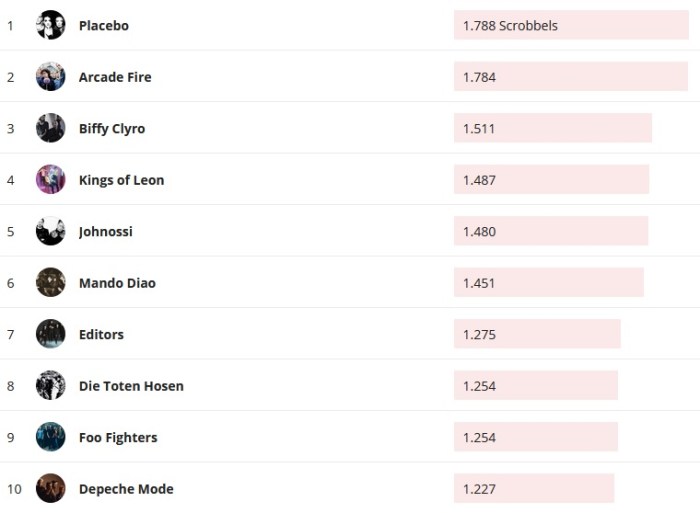Click the Mando Diao 1.451 bar
The height and width of the screenshot is (513, 700).
(548, 283)
